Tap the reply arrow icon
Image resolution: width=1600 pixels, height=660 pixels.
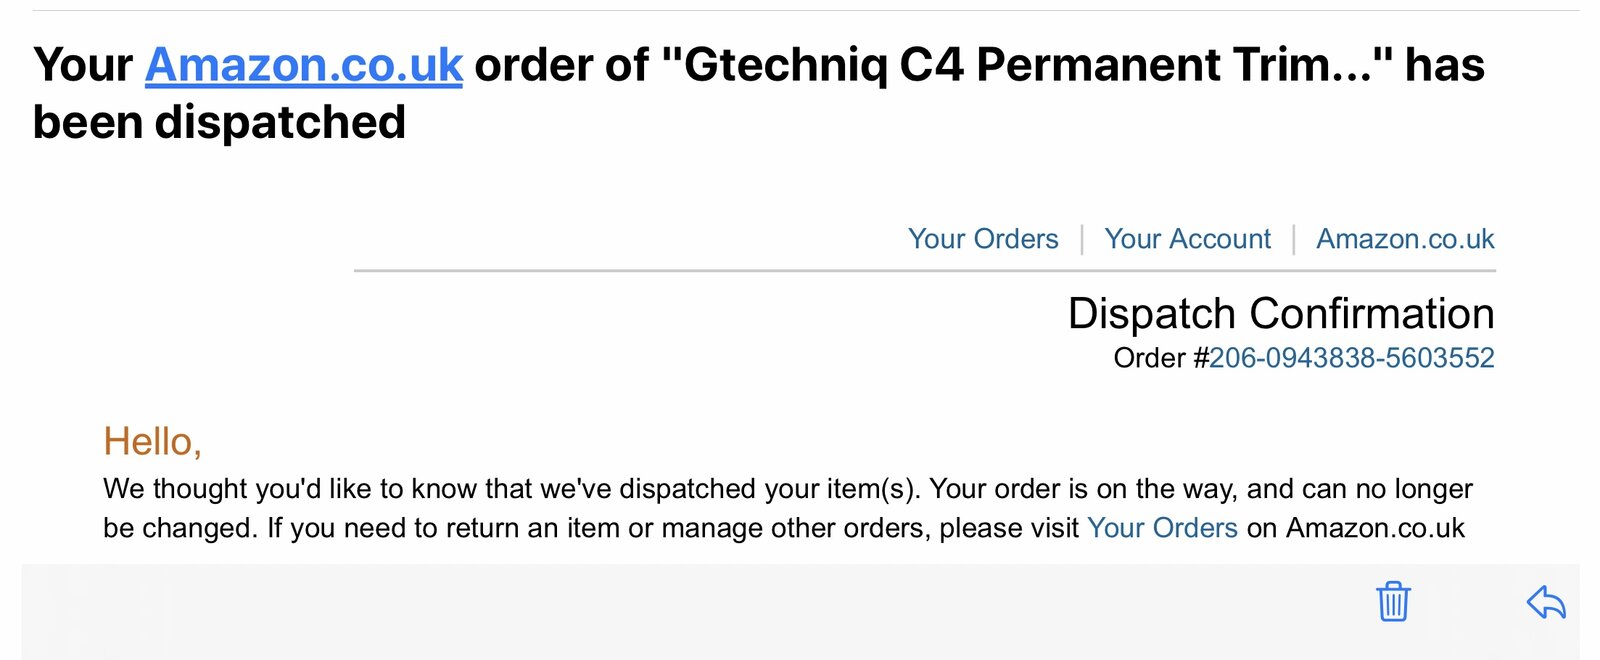point(1546,602)
